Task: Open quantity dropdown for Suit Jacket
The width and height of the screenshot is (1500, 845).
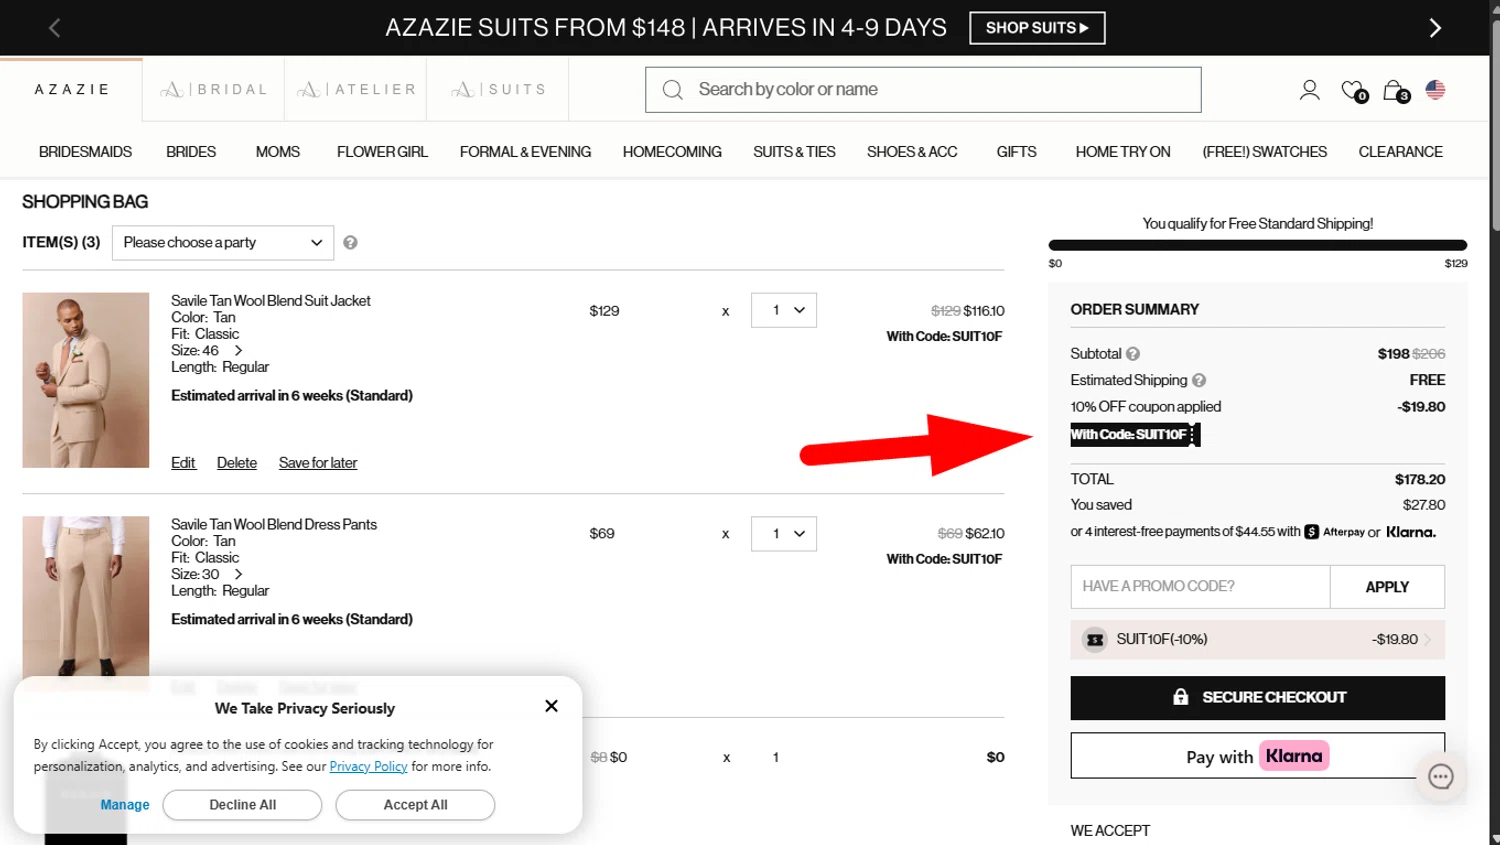Action: [x=784, y=311]
